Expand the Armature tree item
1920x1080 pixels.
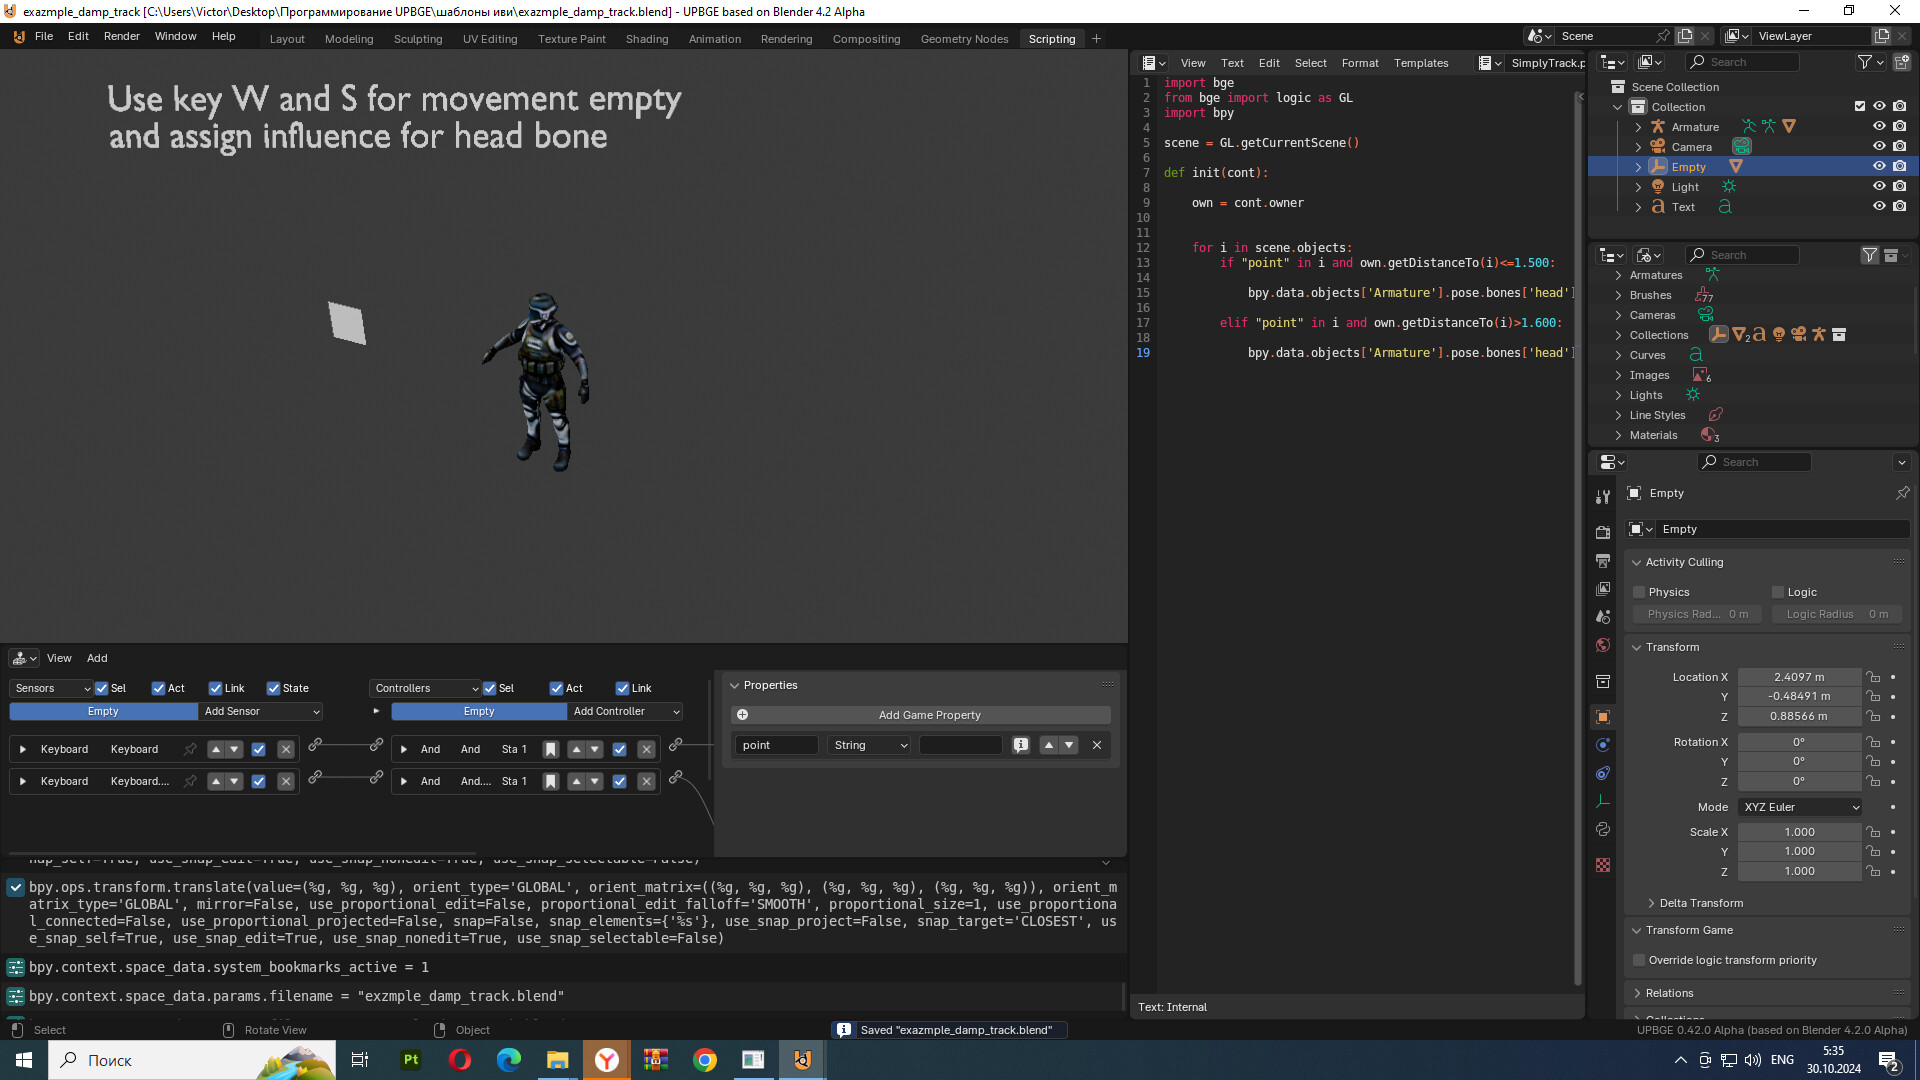(1638, 127)
